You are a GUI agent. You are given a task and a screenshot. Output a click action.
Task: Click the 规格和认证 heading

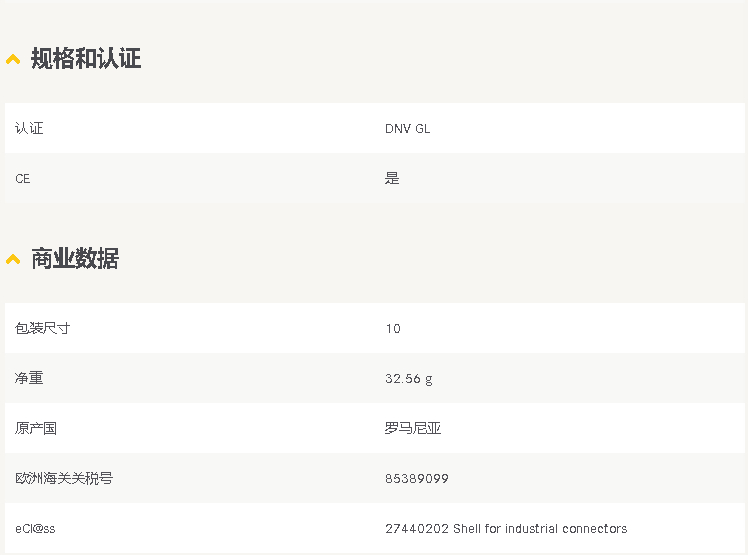tap(86, 59)
